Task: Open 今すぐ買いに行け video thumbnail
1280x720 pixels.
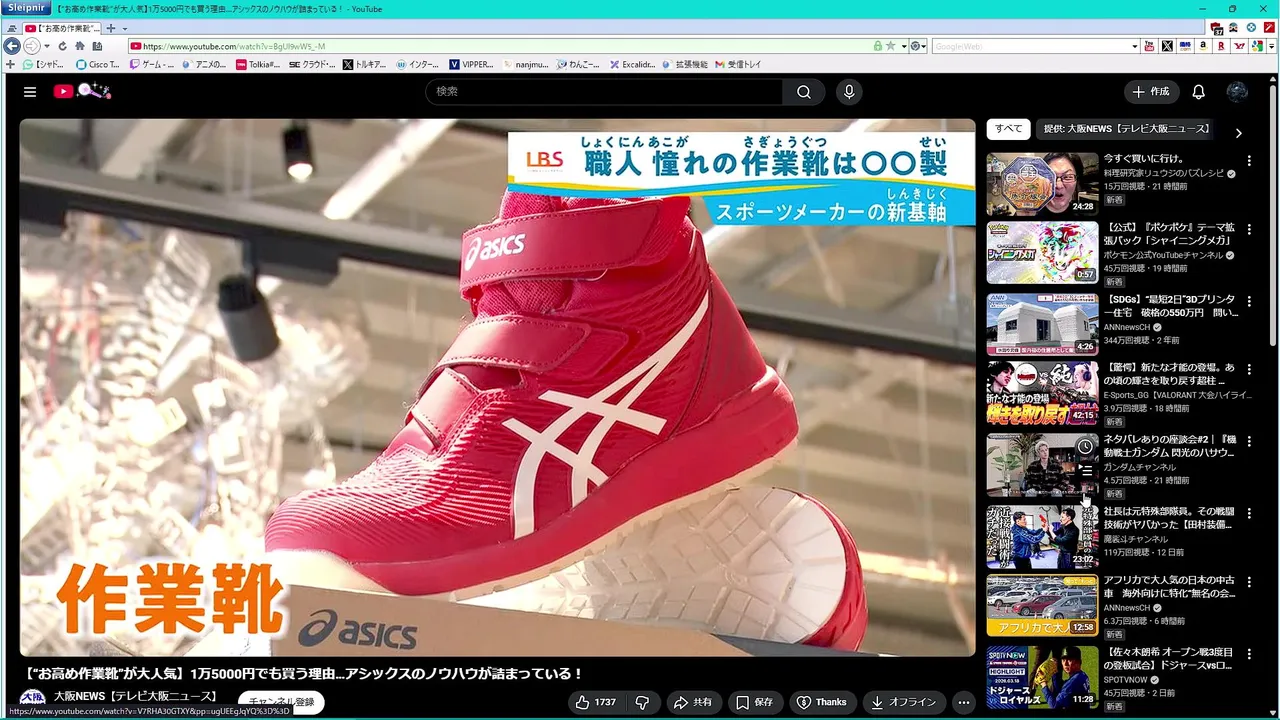Action: point(1042,184)
